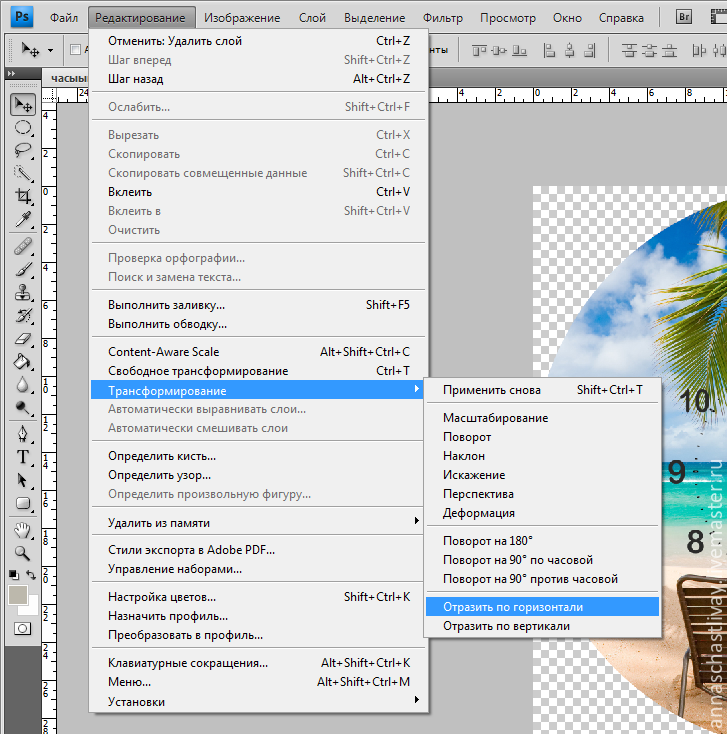Toggle the auto-select checkbox in options bar

click(x=76, y=49)
